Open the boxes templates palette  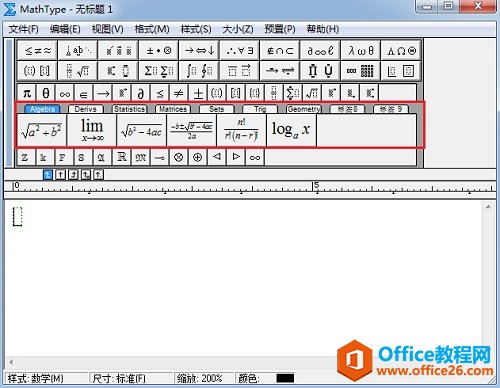click(x=401, y=71)
